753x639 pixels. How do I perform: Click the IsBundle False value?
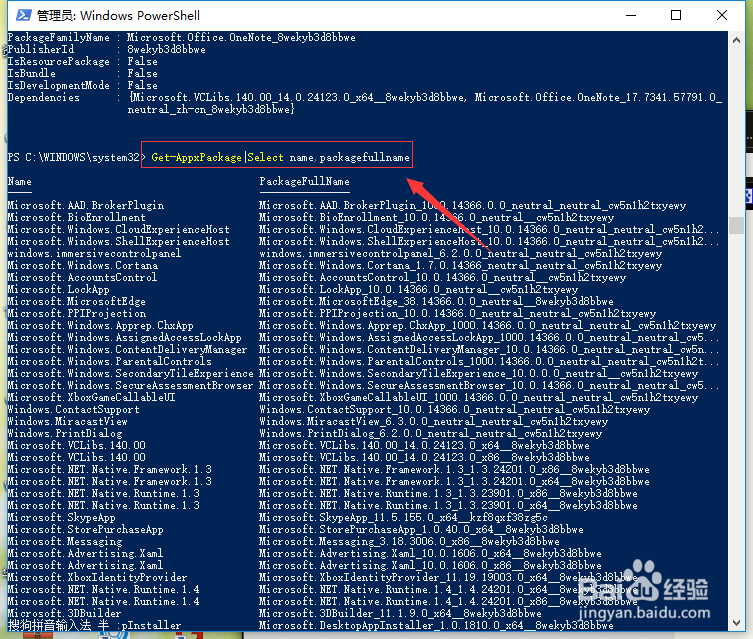[x=143, y=73]
